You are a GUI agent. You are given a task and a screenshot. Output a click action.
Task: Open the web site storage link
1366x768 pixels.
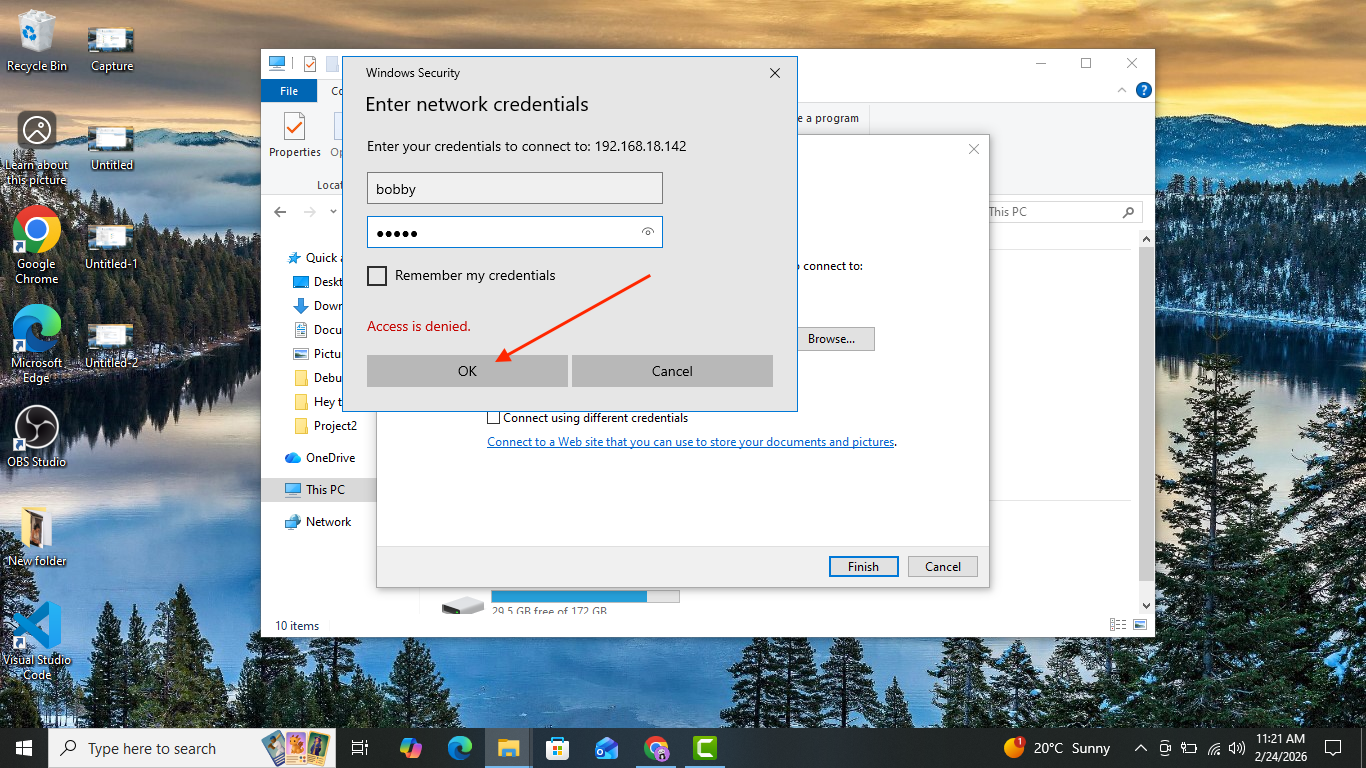coord(690,442)
